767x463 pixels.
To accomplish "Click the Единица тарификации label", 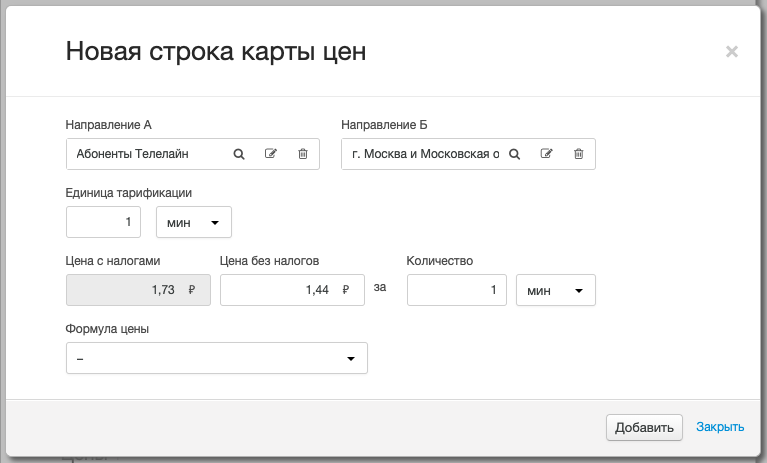I will coord(129,193).
